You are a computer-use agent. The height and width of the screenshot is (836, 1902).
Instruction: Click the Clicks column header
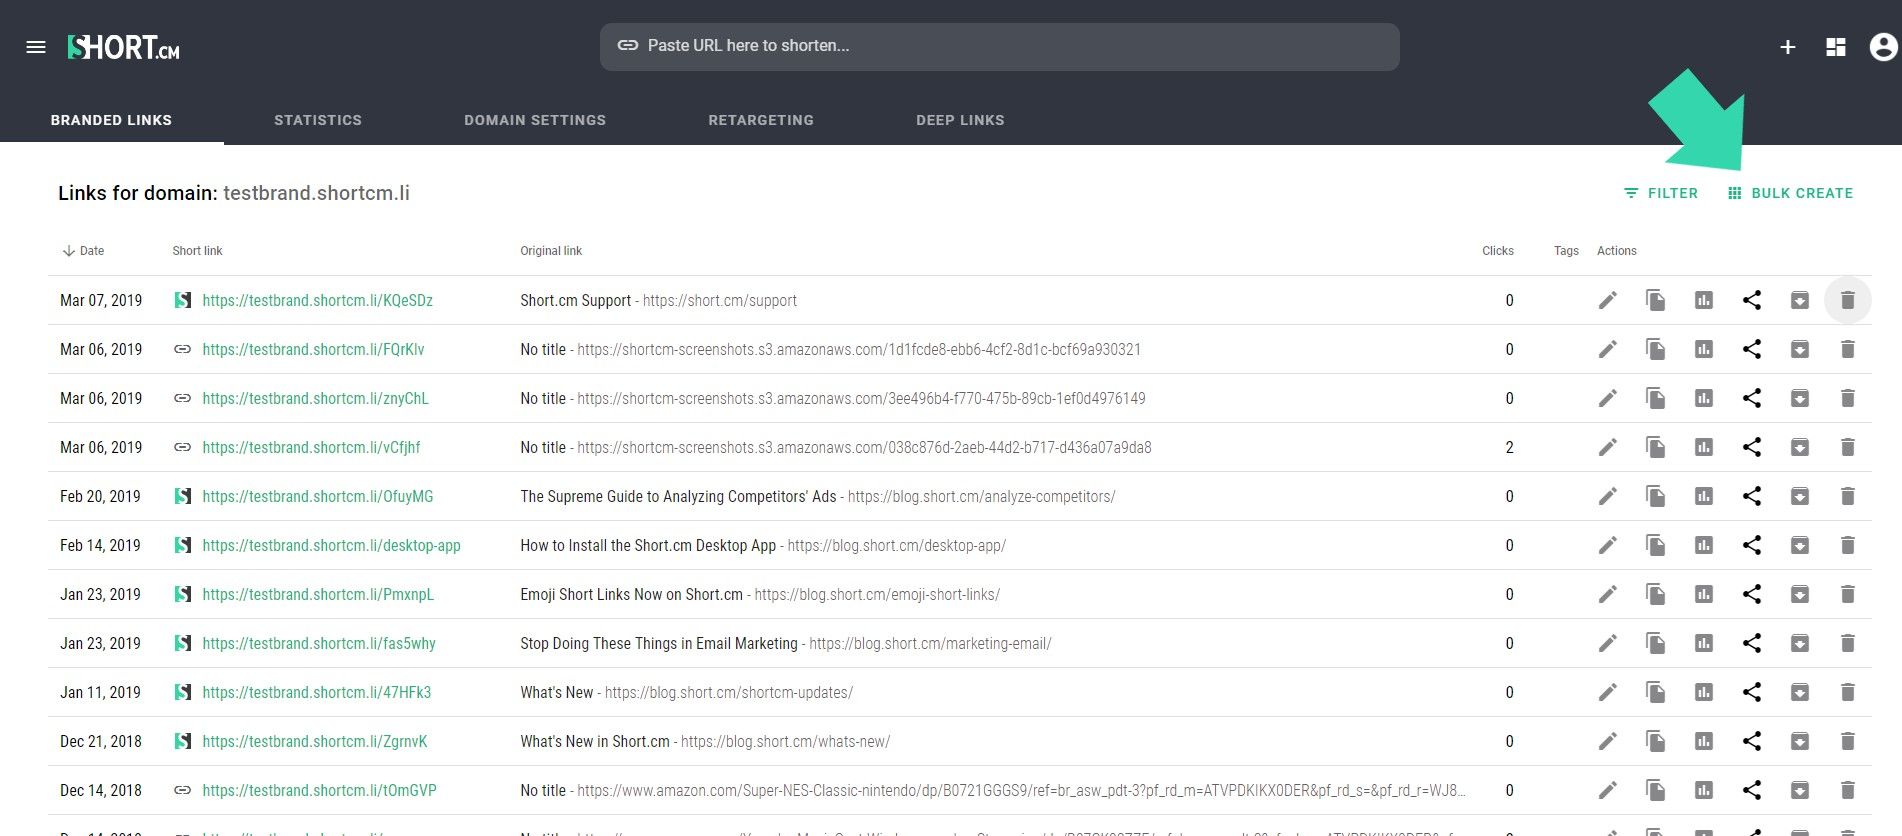tap(1498, 251)
